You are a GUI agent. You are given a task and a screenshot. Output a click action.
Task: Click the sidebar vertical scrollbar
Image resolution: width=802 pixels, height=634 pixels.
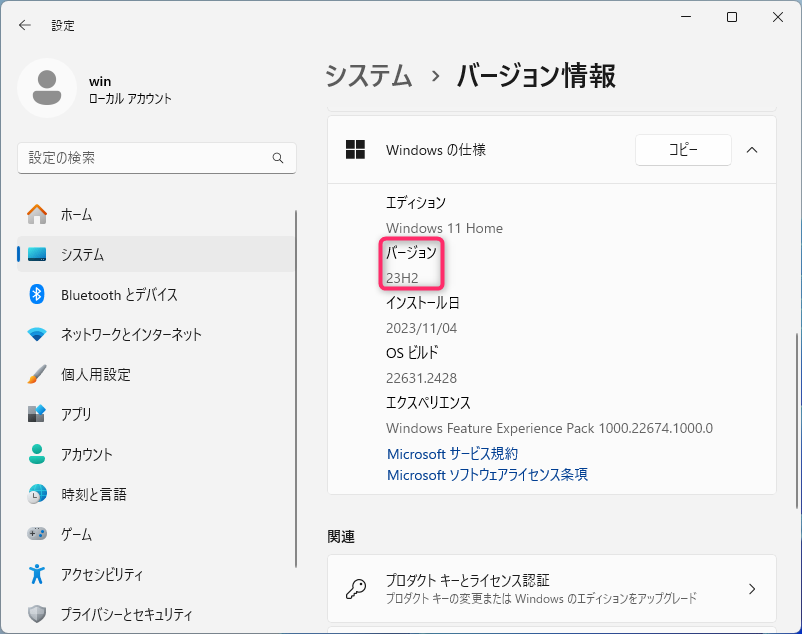click(296, 389)
